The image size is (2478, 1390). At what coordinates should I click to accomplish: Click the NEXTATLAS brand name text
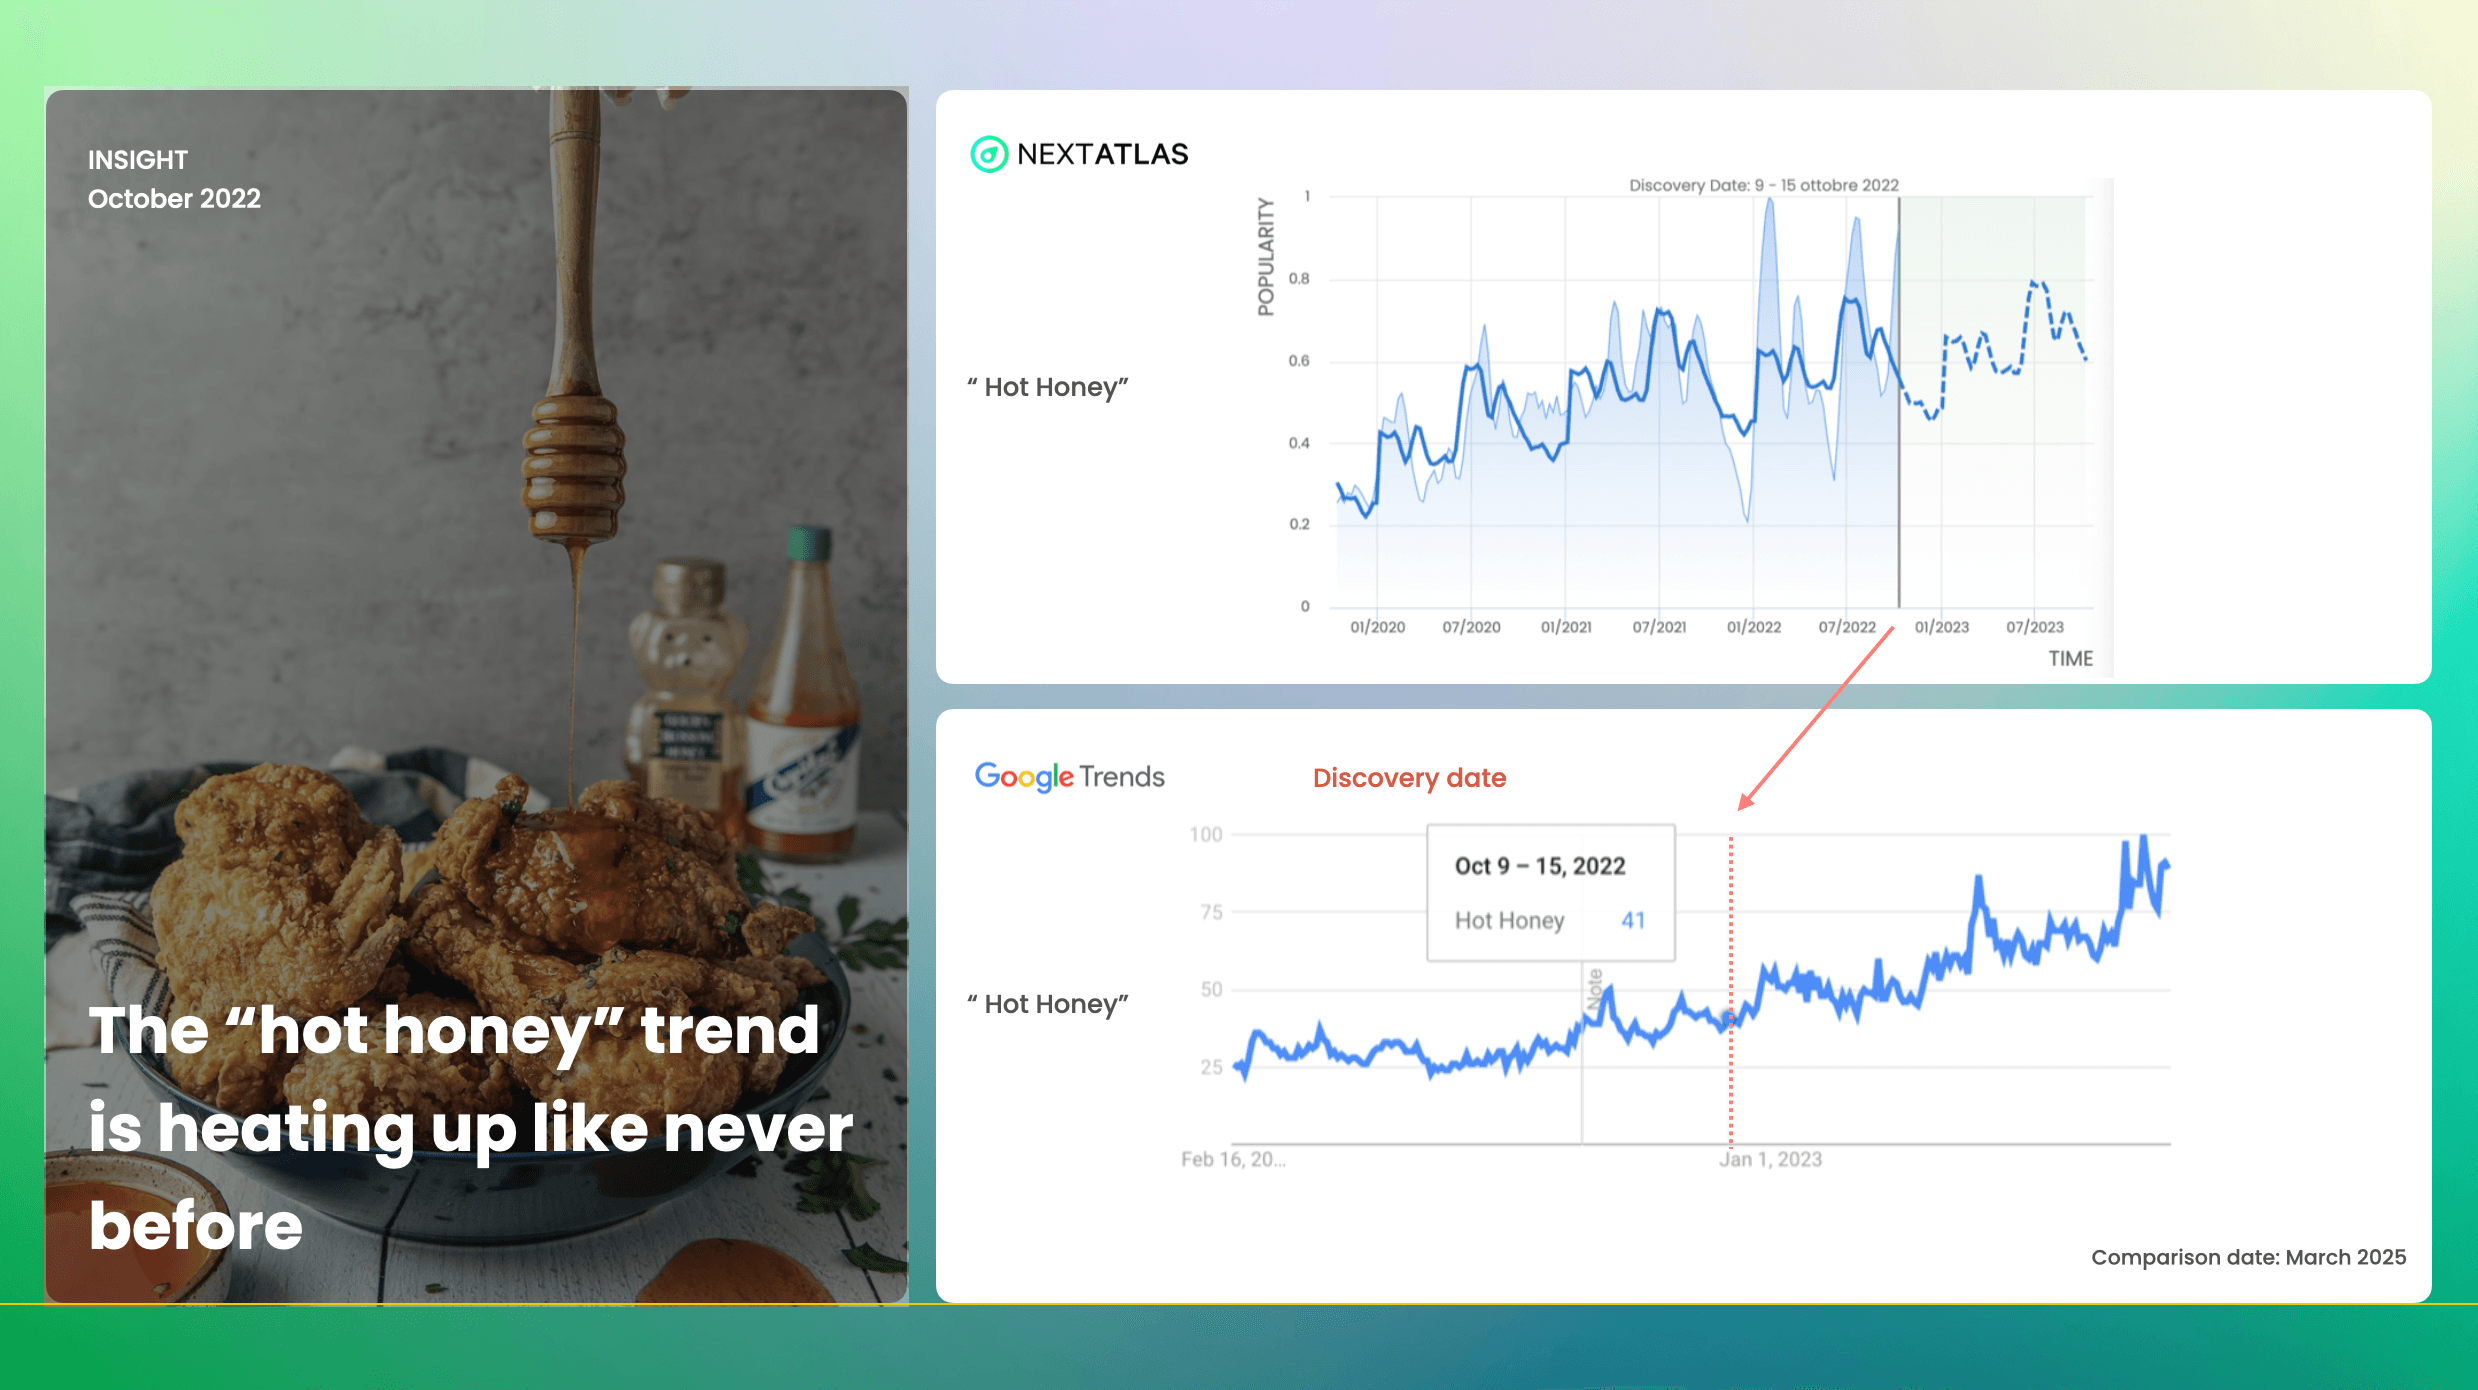tap(1102, 154)
